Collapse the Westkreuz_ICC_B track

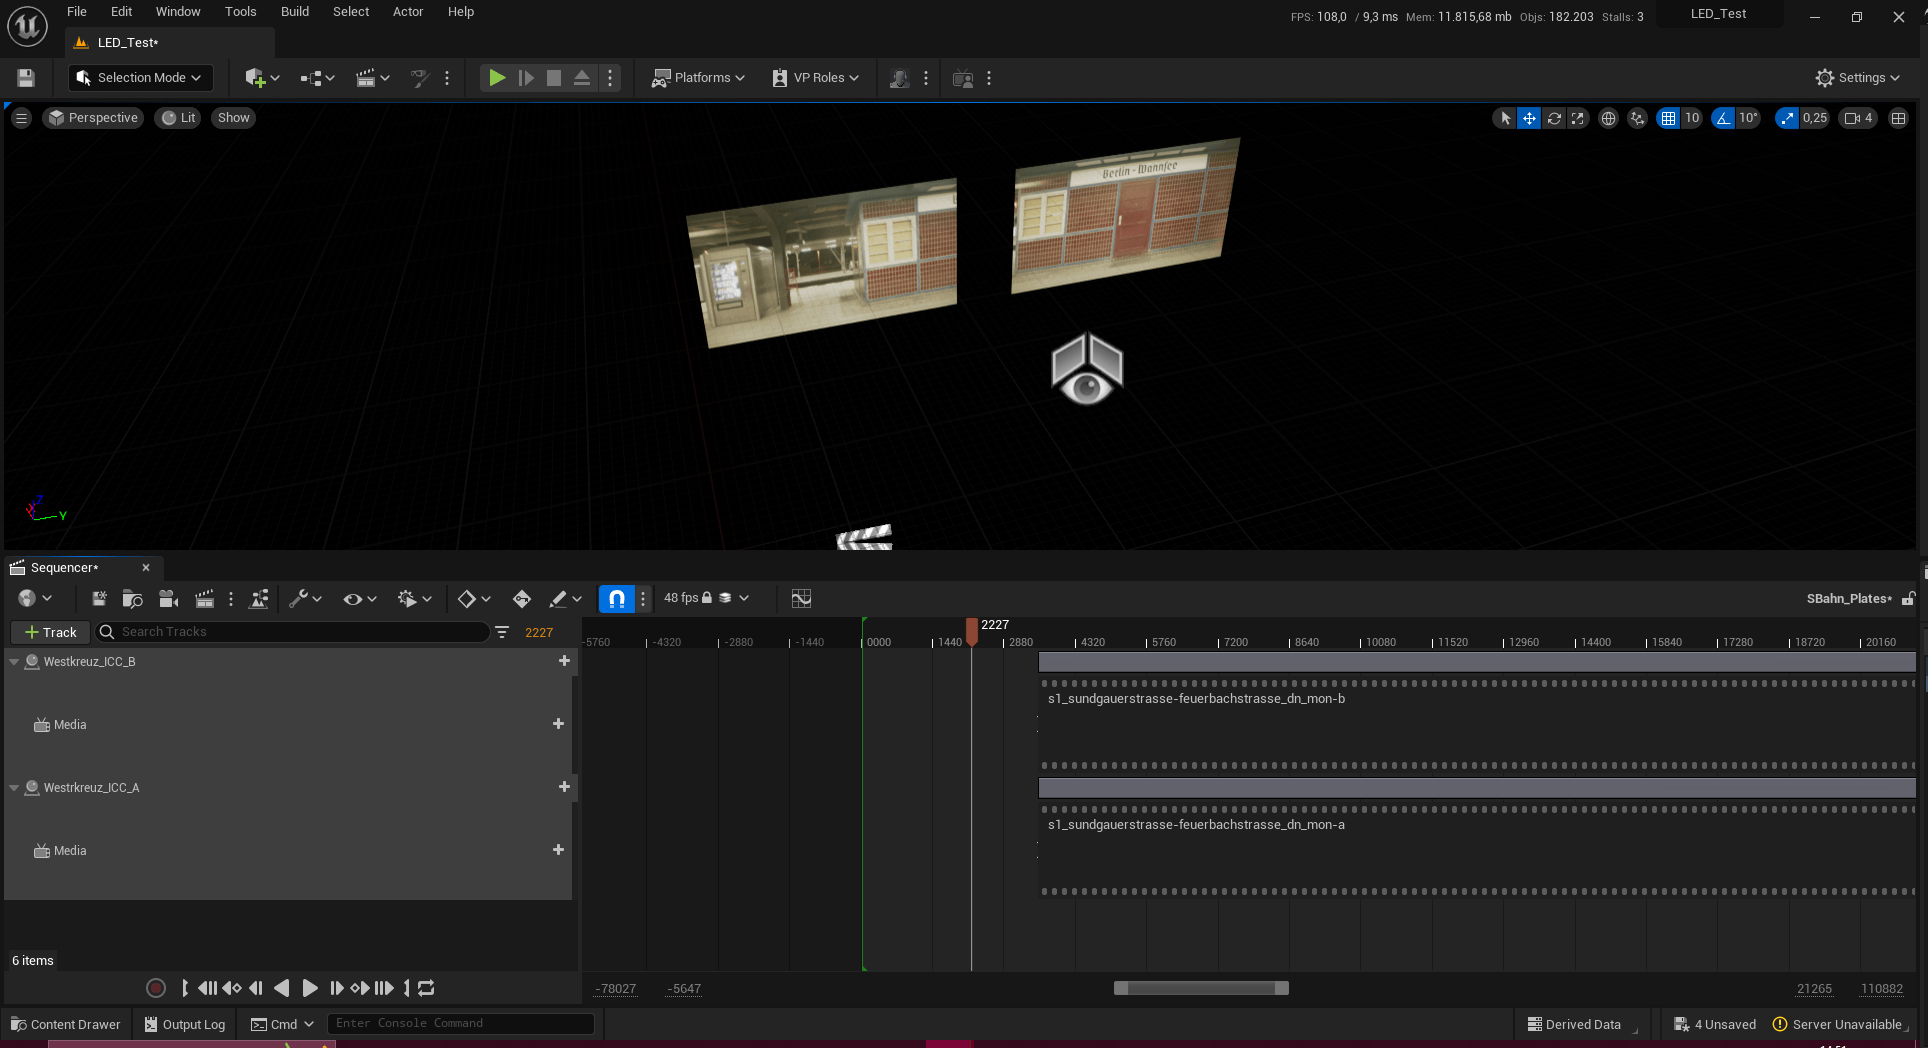[14, 662]
